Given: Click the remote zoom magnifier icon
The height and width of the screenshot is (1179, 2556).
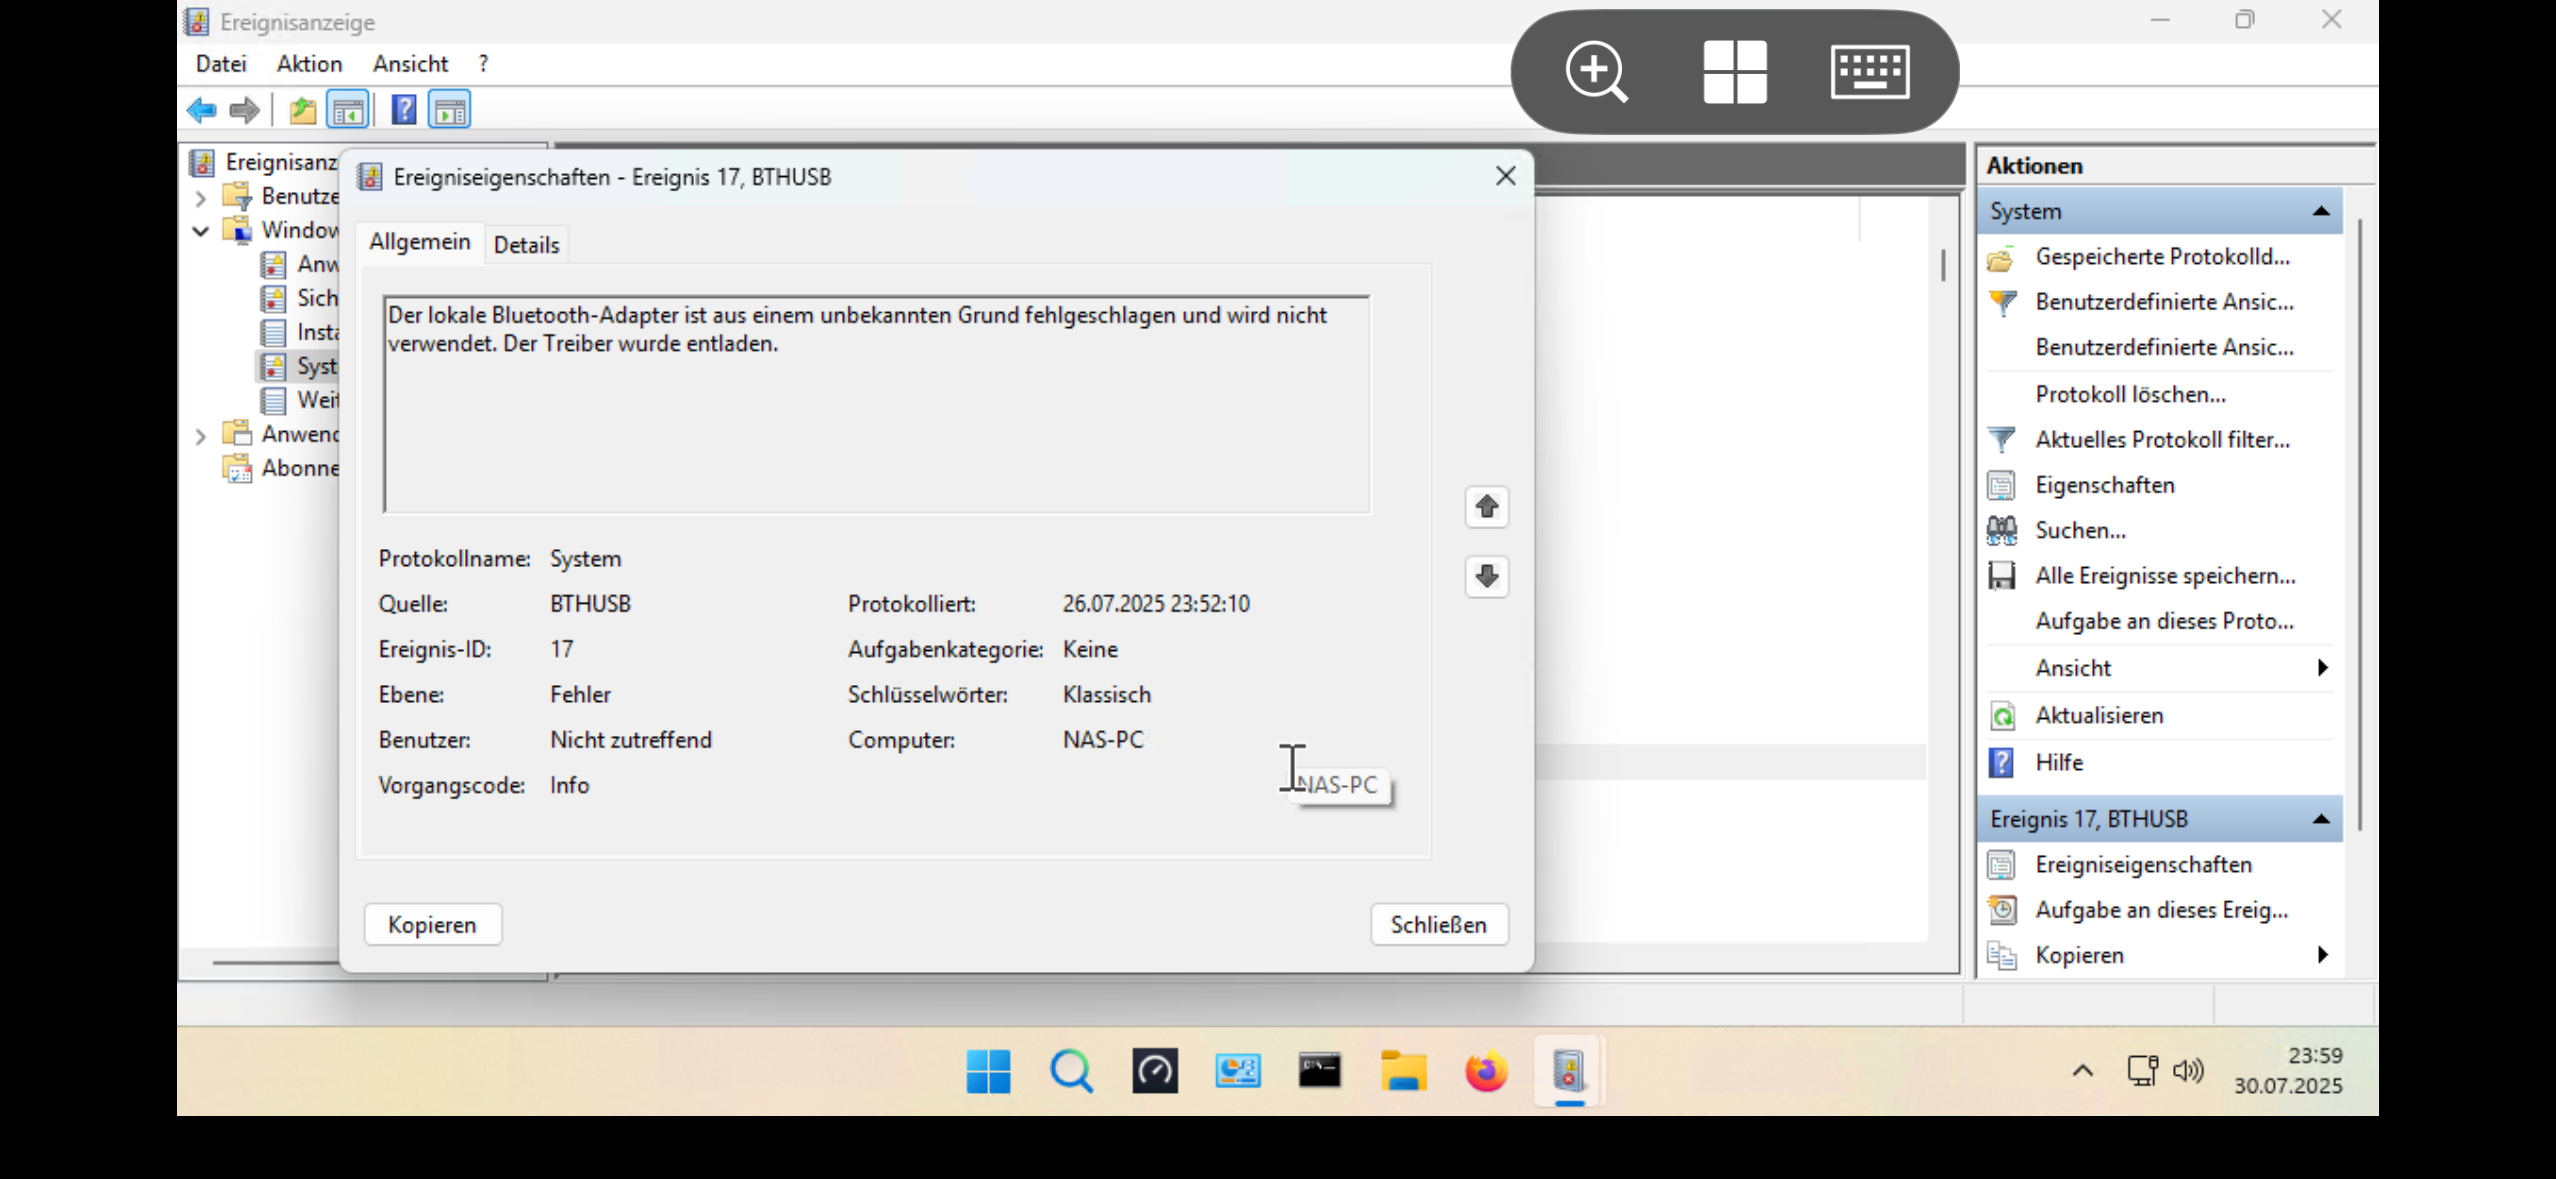Looking at the screenshot, I should click(x=1596, y=72).
